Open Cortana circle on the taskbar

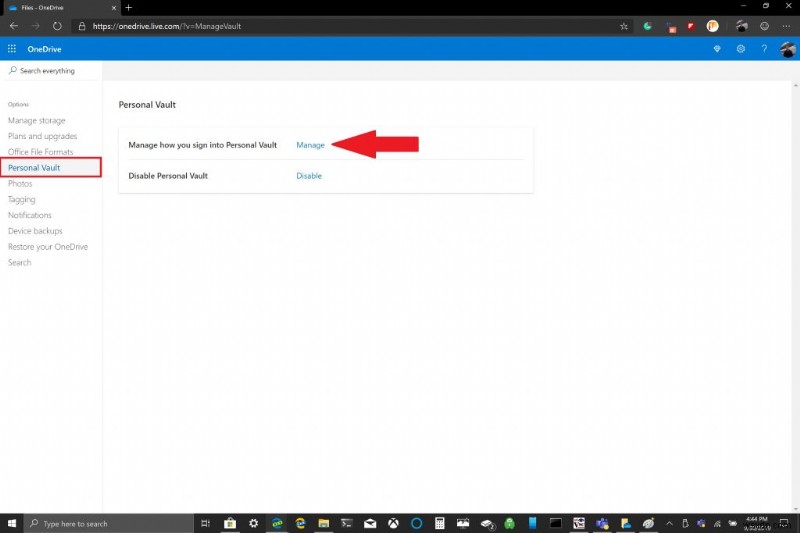pyautogui.click(x=416, y=523)
